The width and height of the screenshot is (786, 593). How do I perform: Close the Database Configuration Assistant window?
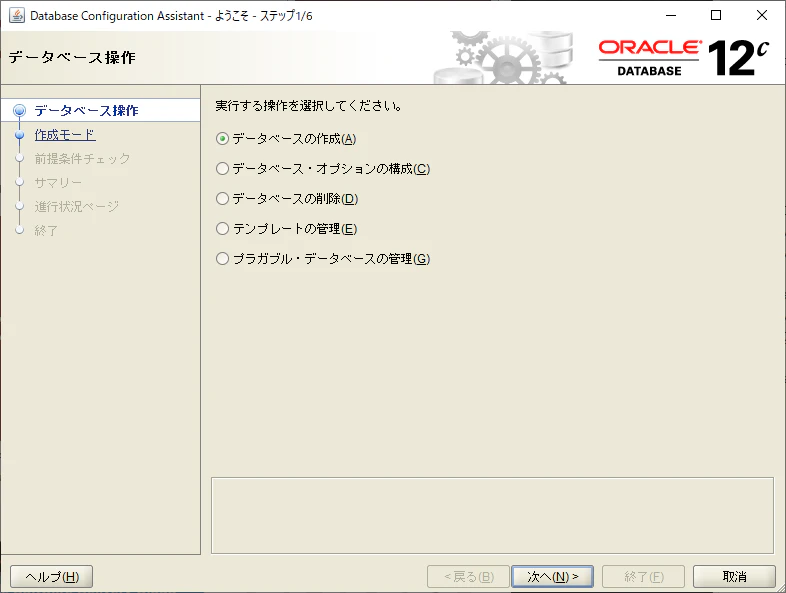[762, 16]
